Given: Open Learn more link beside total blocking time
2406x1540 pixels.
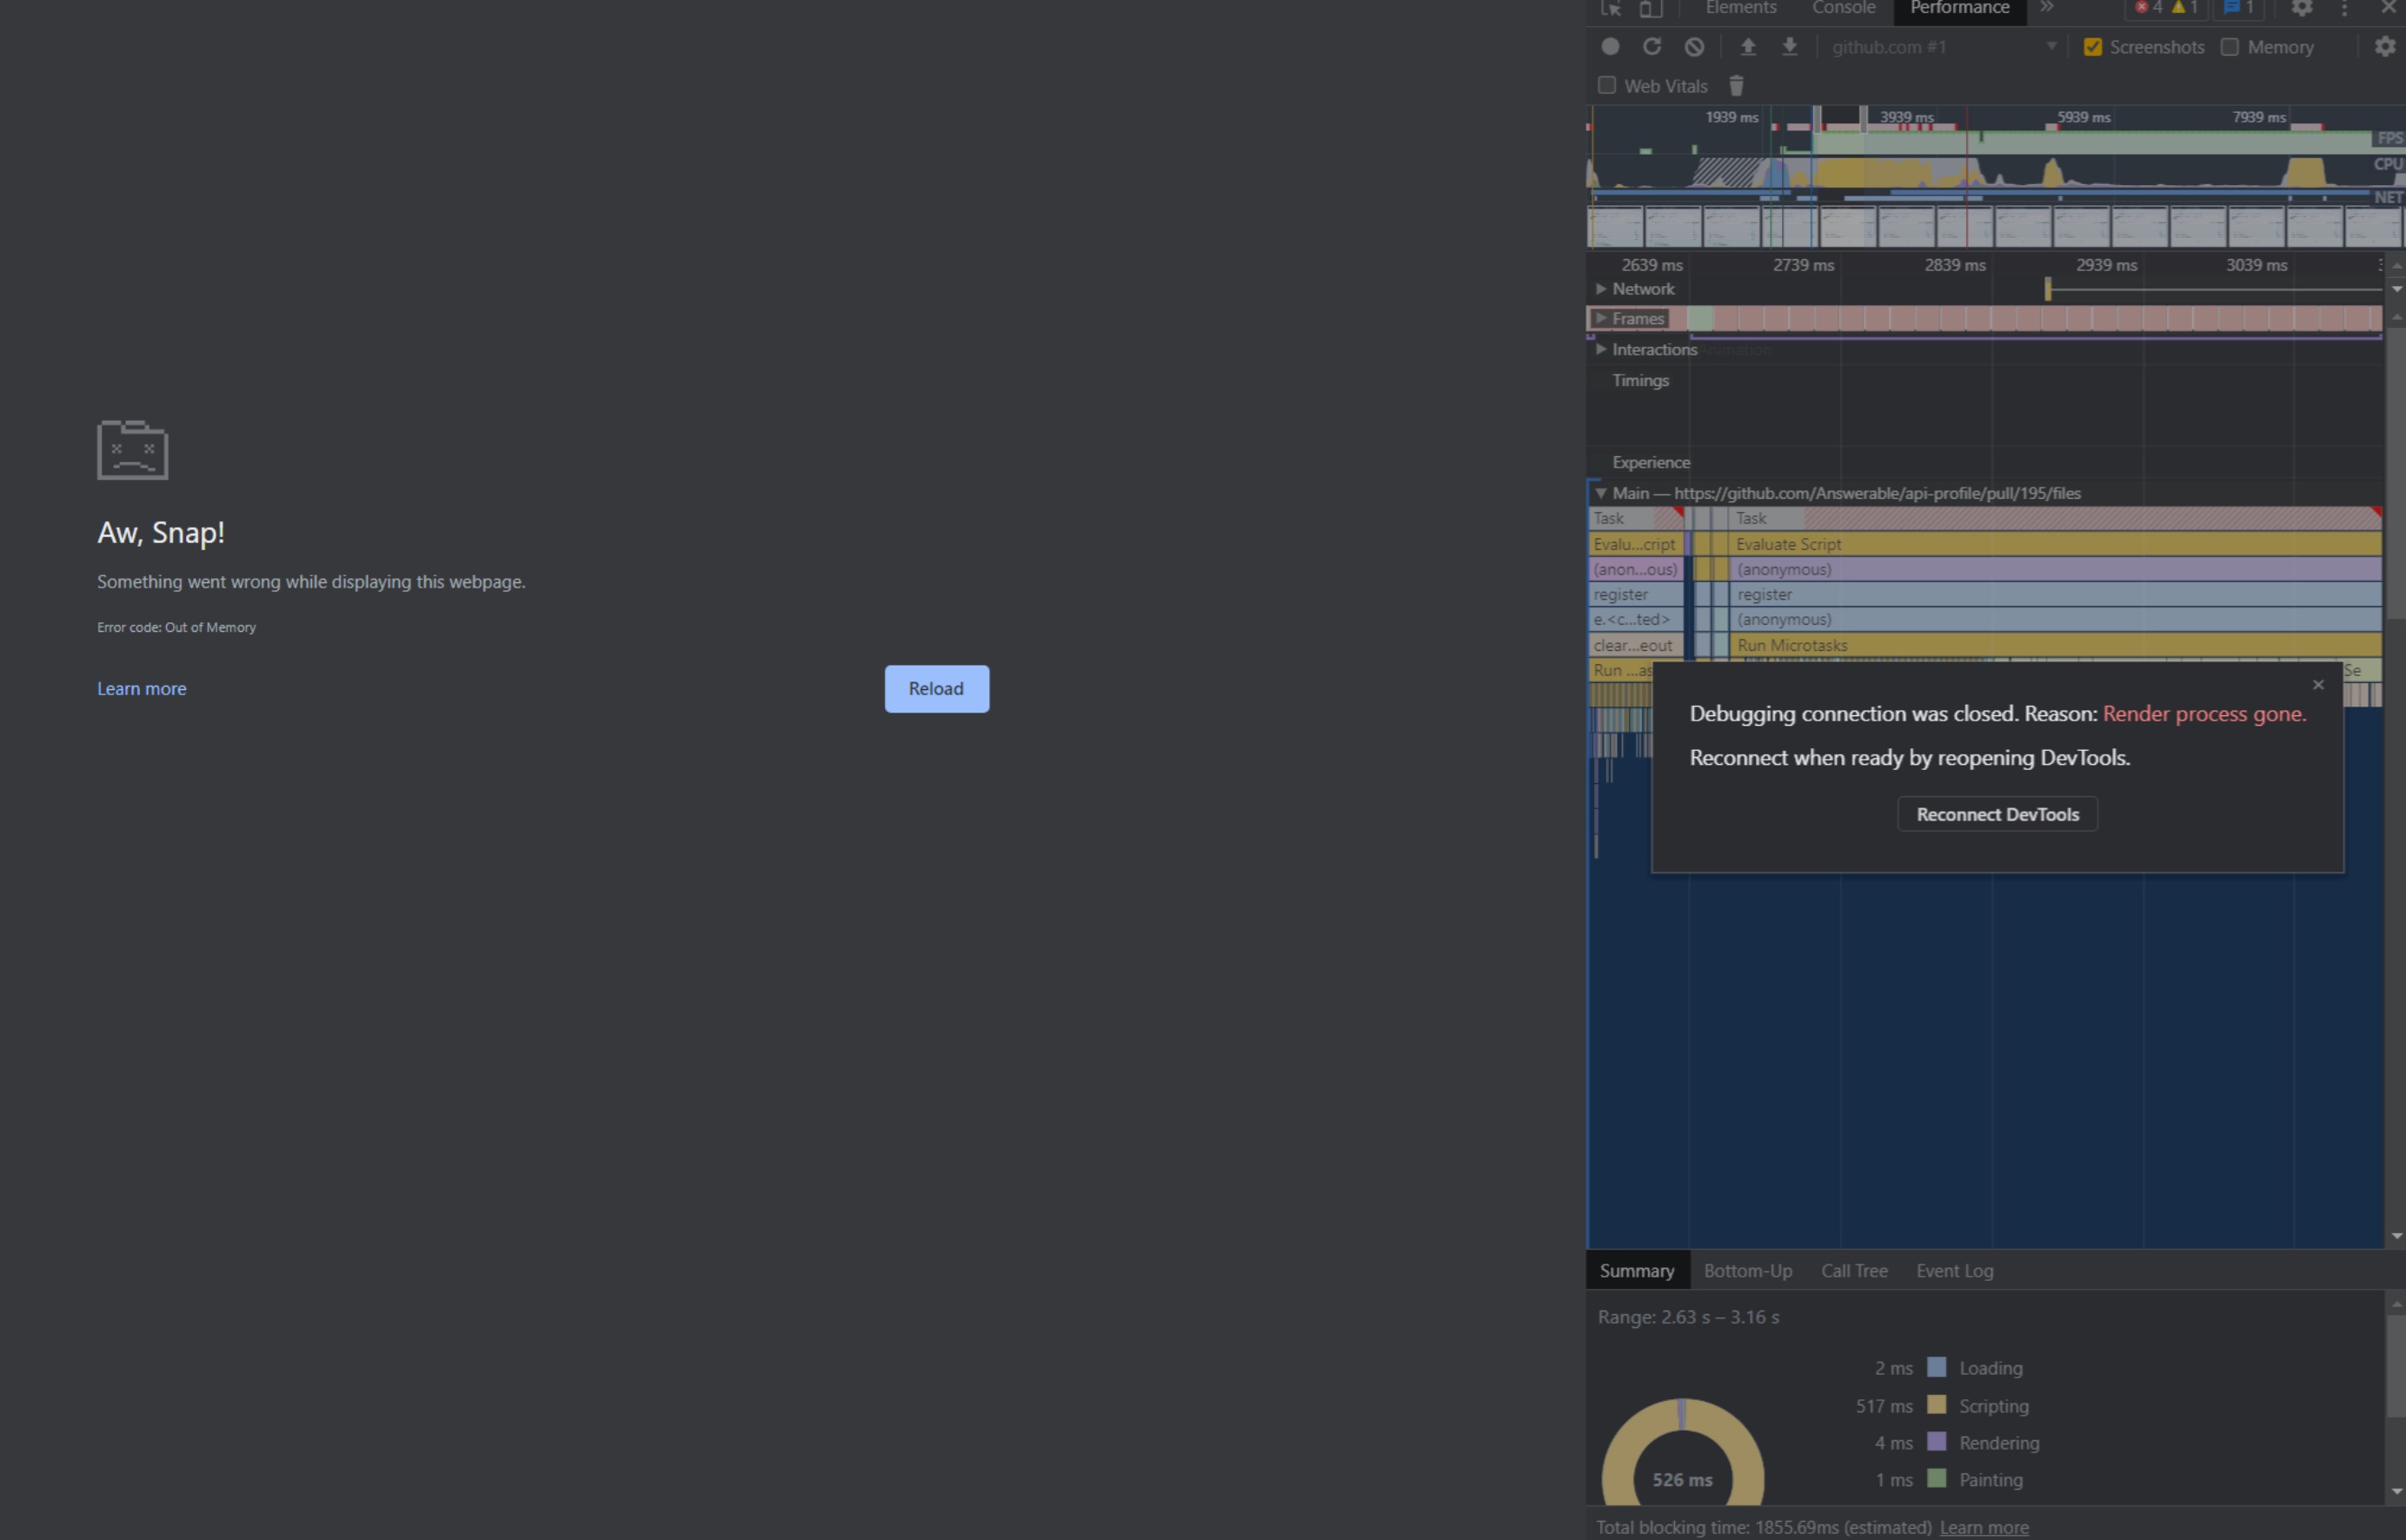Looking at the screenshot, I should point(1984,1528).
